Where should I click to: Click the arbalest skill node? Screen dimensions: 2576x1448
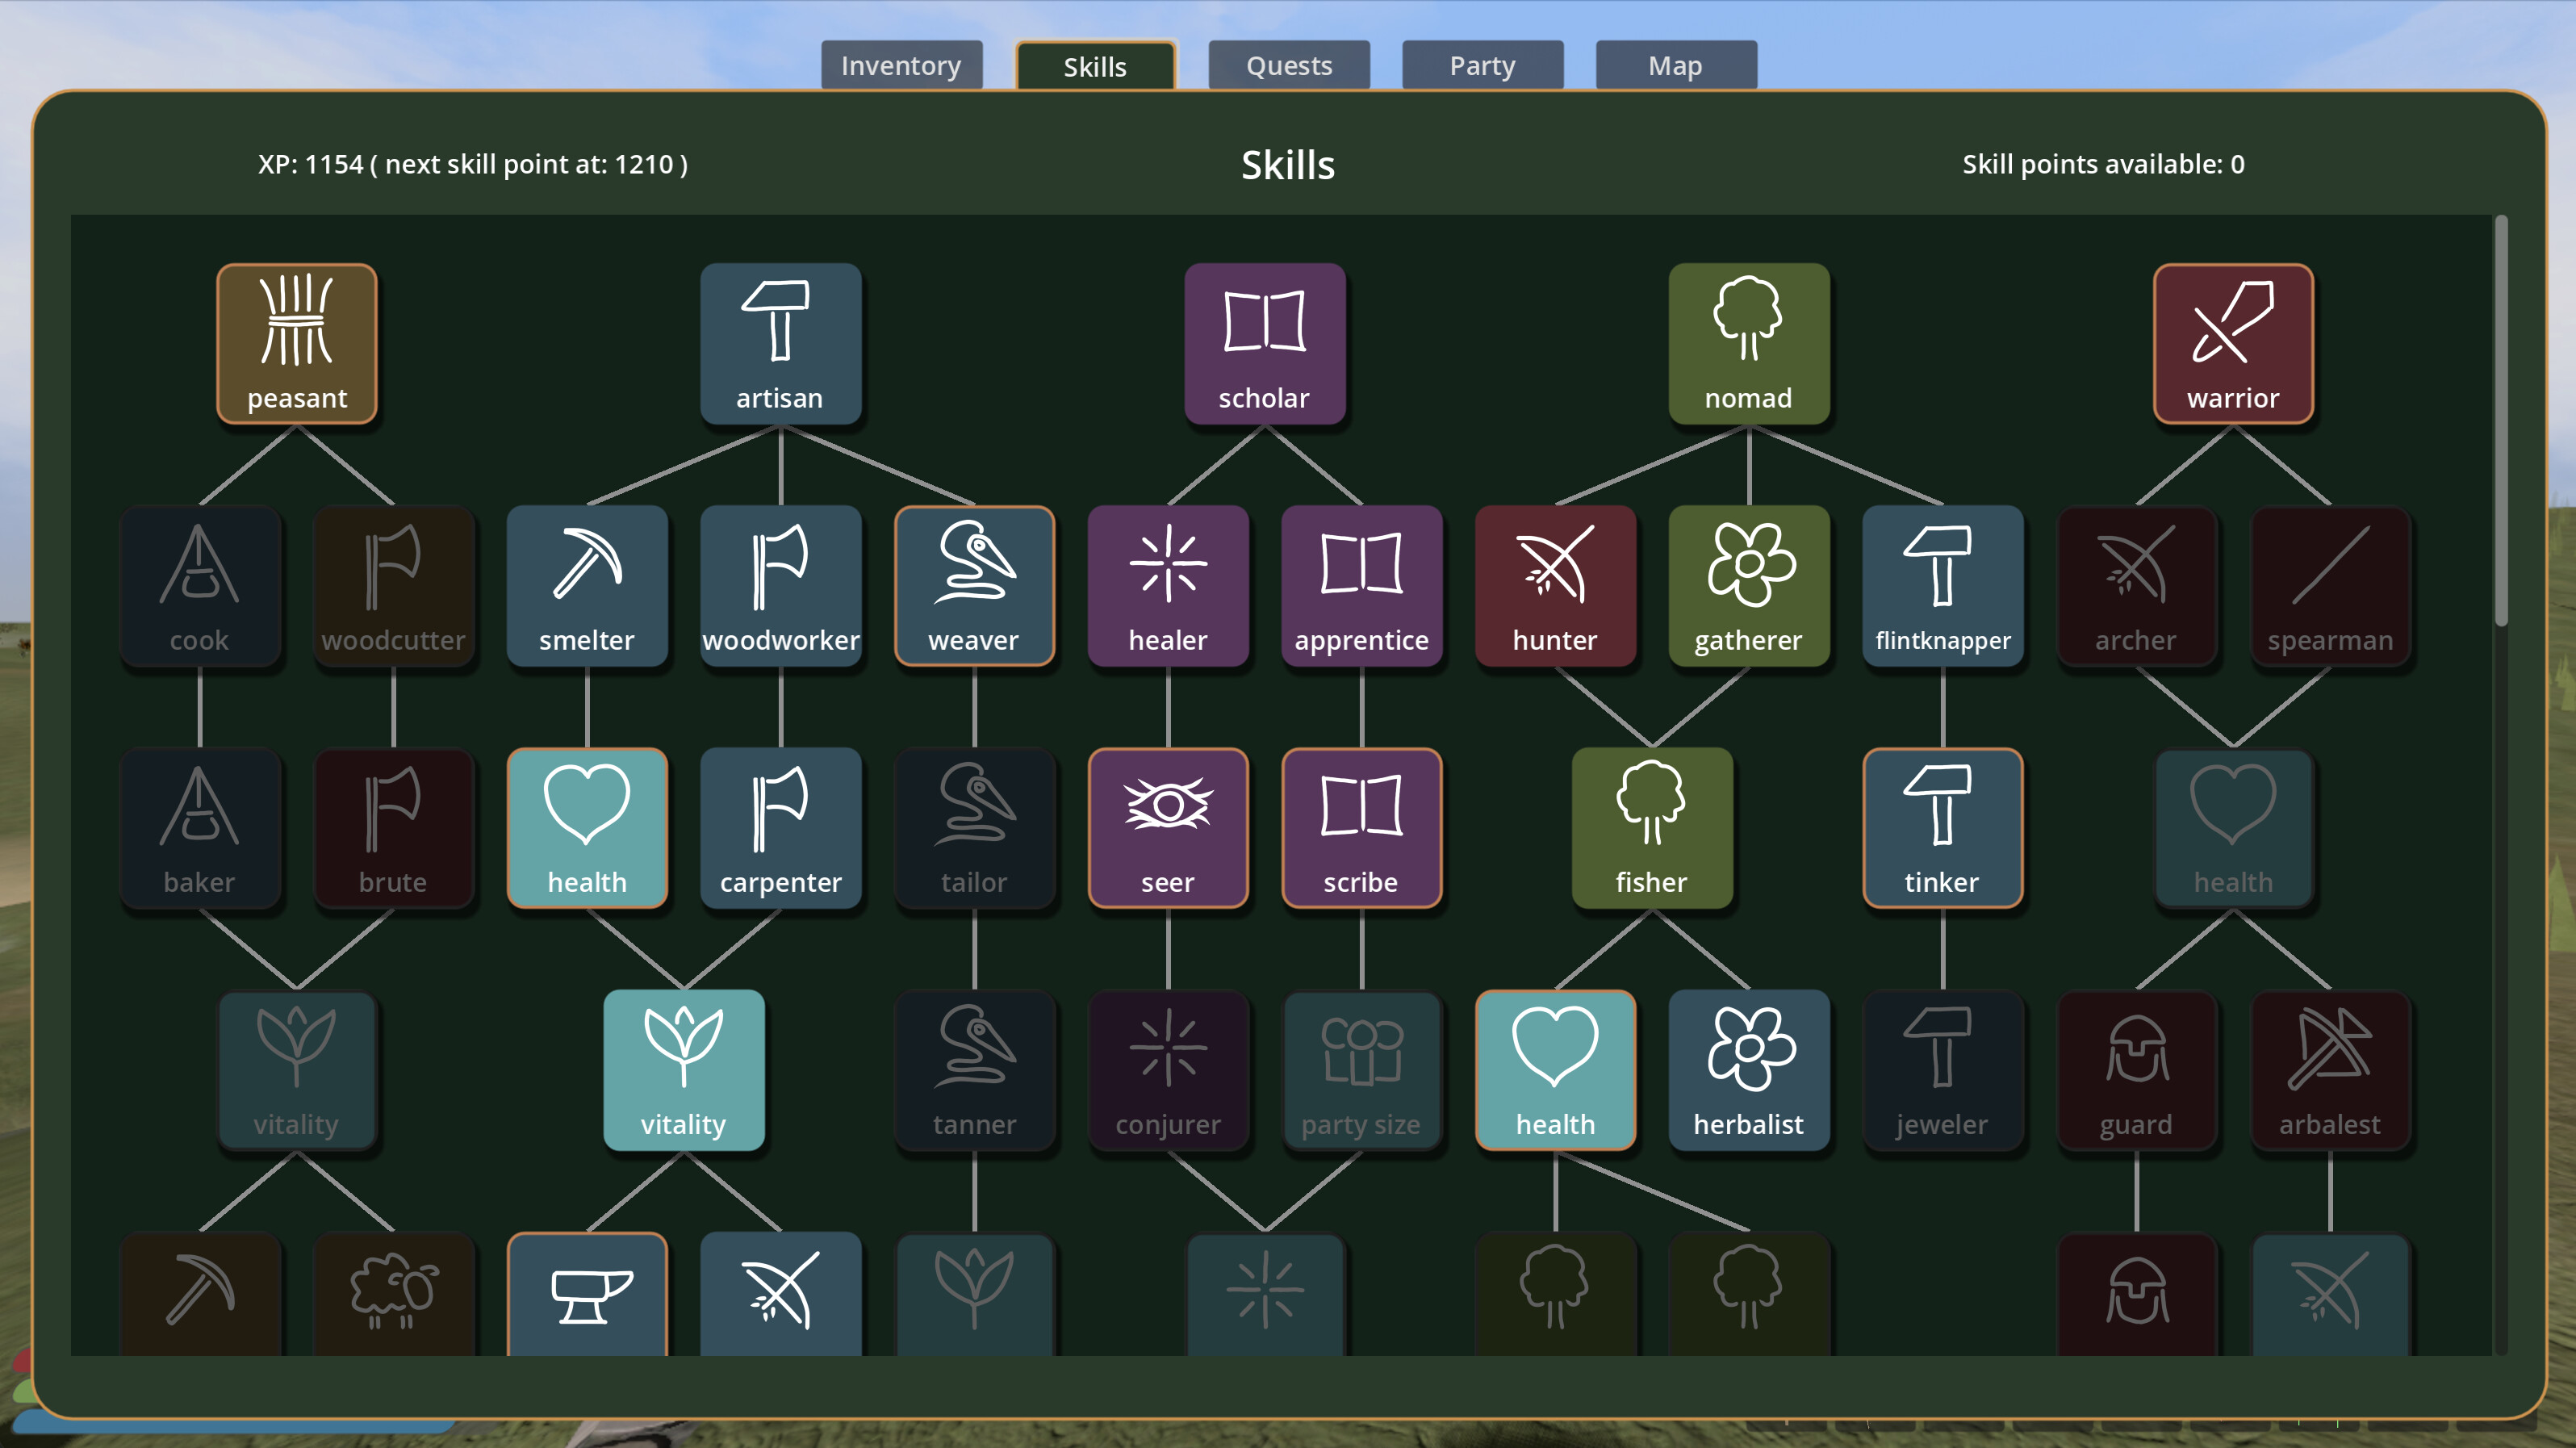click(2330, 1070)
